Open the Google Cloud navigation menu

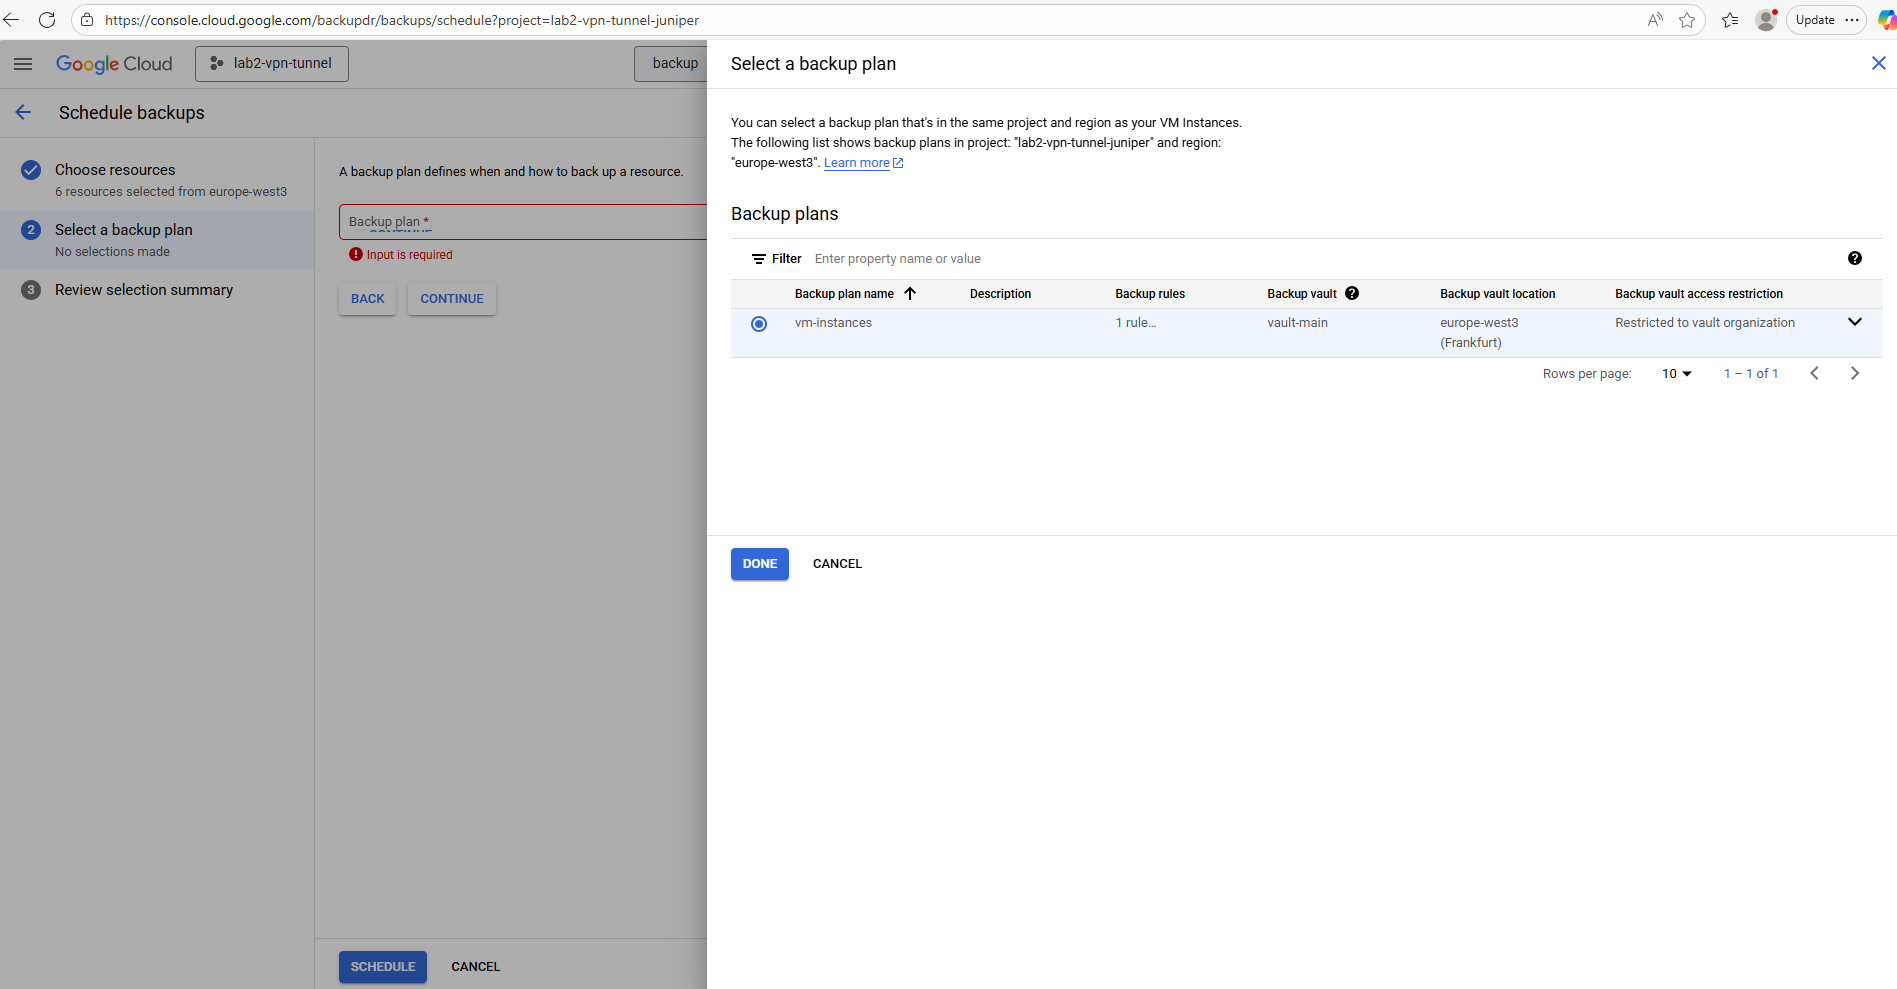tap(23, 64)
